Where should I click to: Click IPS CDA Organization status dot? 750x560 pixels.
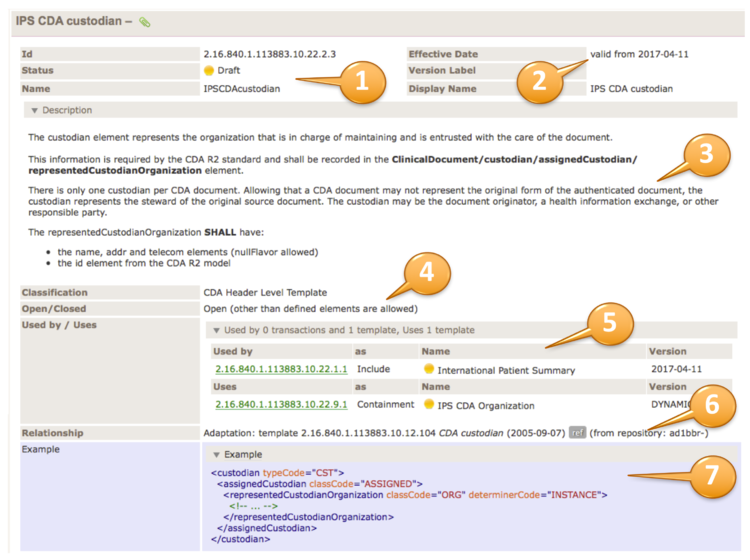pos(429,404)
